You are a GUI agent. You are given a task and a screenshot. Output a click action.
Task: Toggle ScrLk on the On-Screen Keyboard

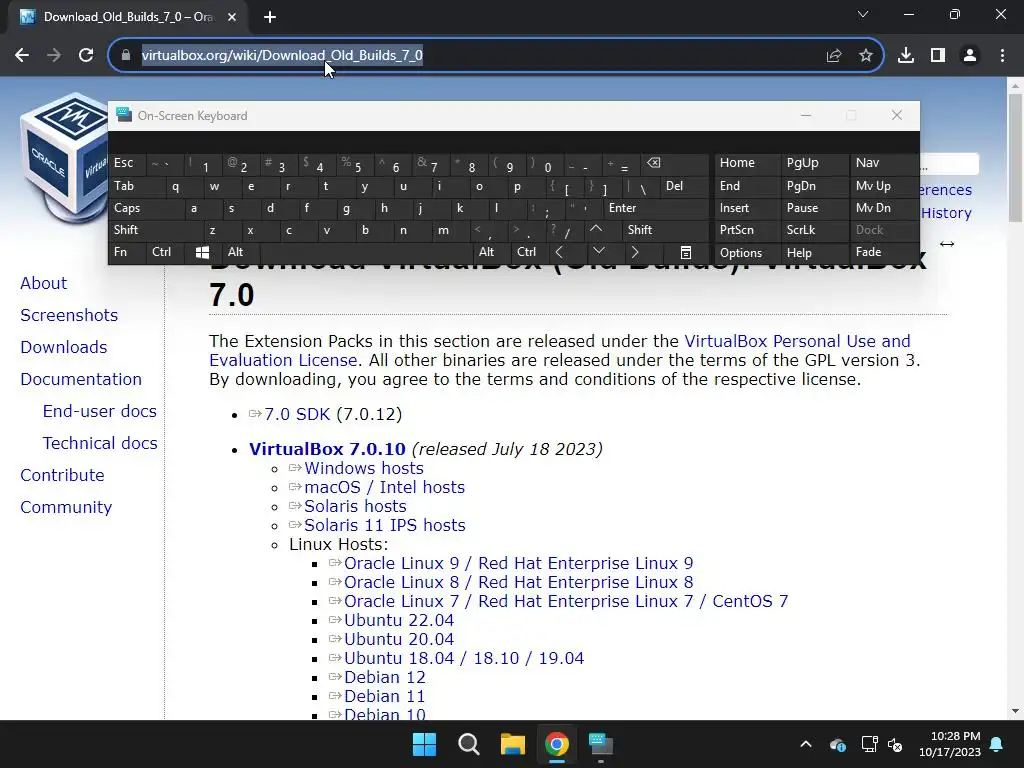pyautogui.click(x=814, y=230)
